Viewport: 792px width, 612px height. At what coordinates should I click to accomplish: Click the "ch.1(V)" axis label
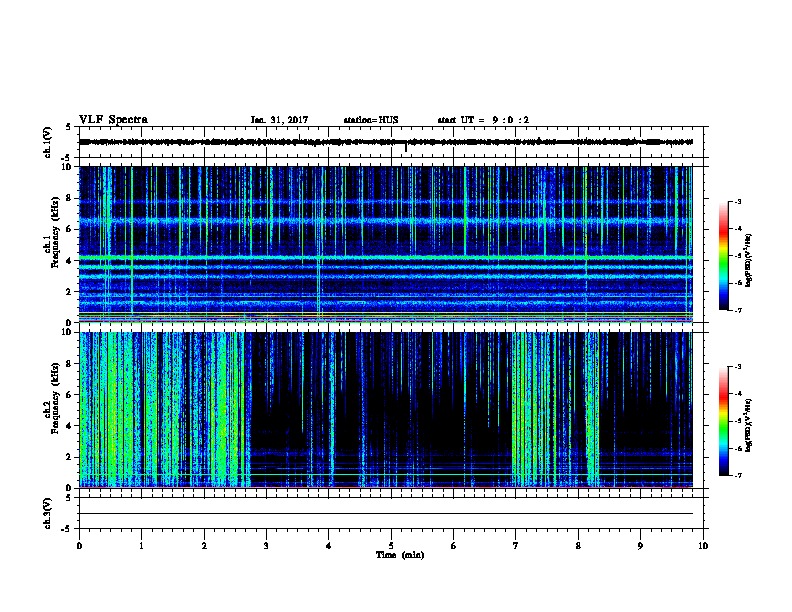[47, 142]
